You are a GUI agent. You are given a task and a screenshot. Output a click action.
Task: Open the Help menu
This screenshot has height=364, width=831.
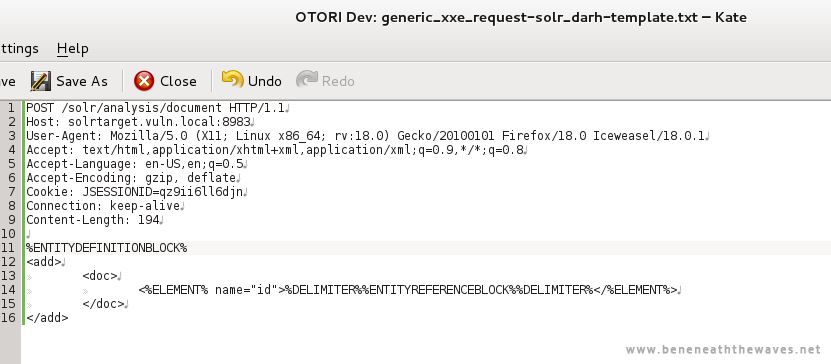(73, 49)
